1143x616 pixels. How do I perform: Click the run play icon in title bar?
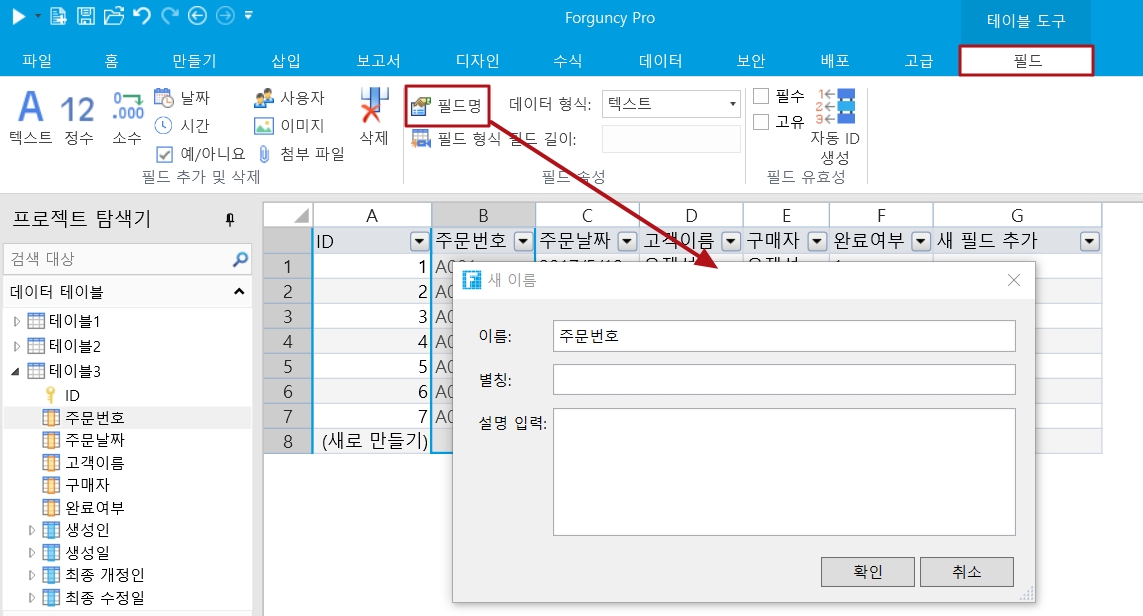tap(18, 16)
